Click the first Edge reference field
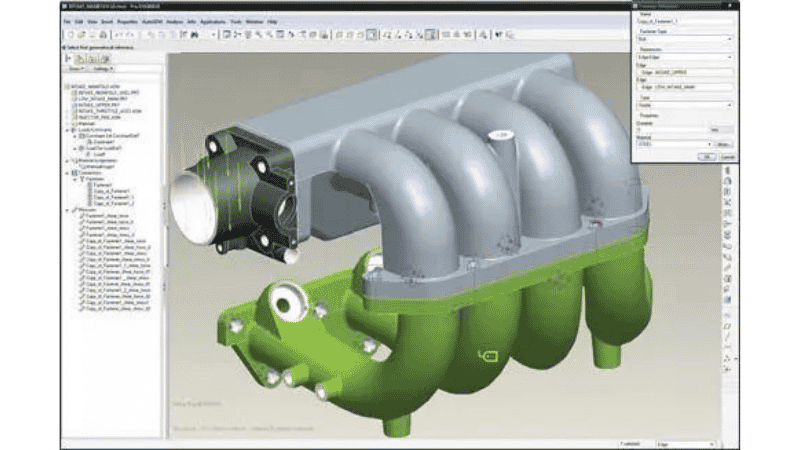This screenshot has height=450, width=800. (684, 72)
